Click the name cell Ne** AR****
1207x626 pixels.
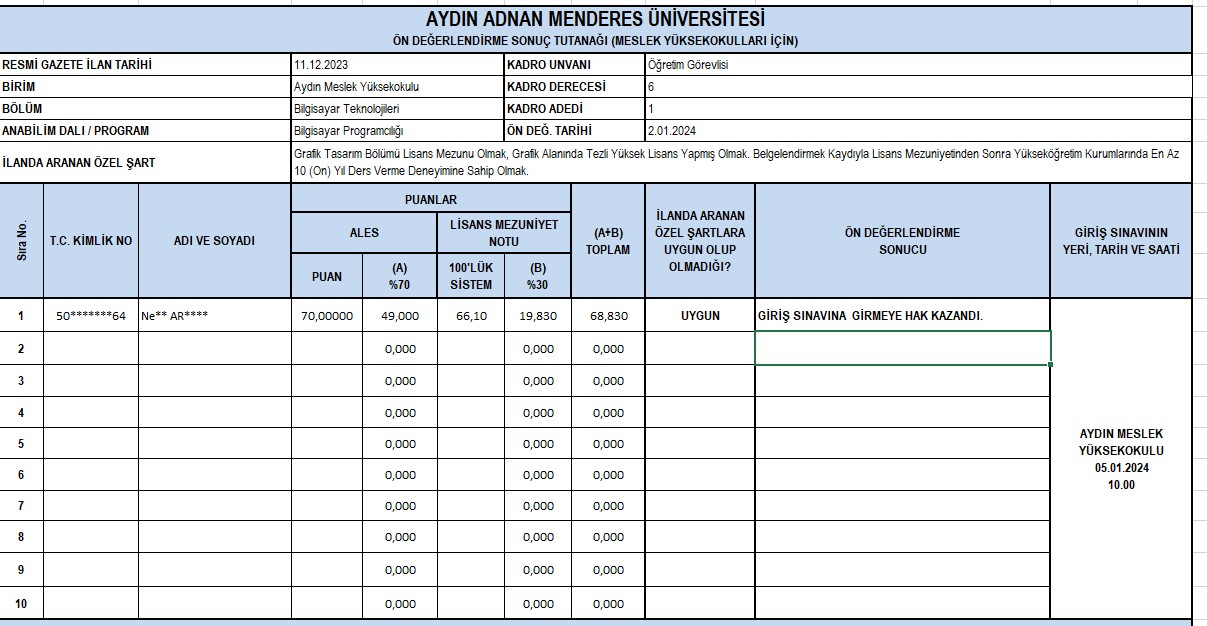pyautogui.click(x=214, y=317)
